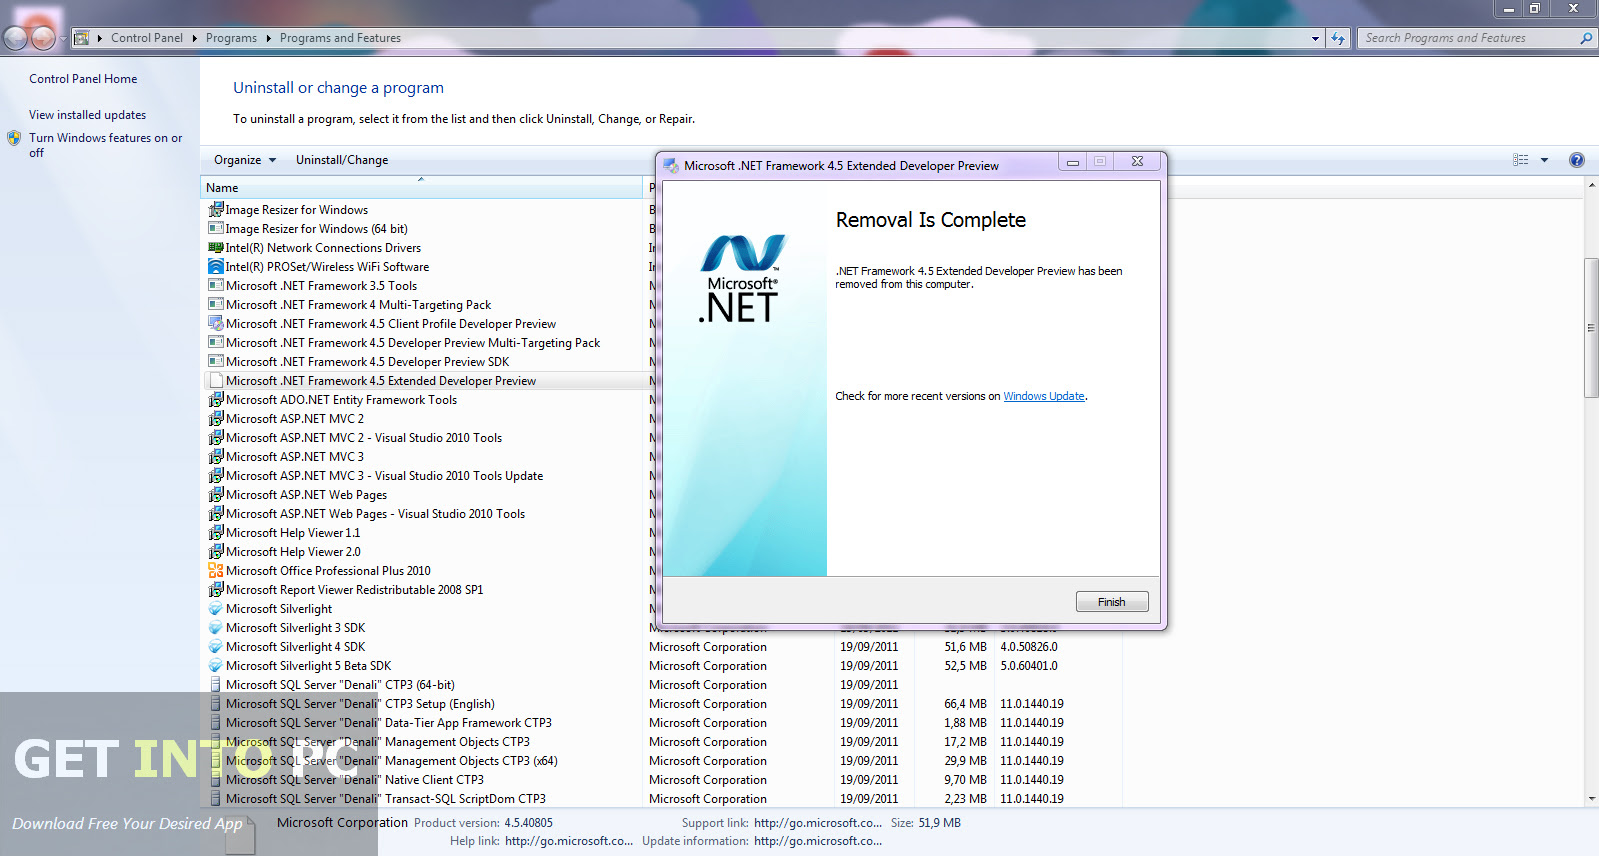
Task: Select .NET Framework 4.5 Developer Preview SDK
Action: [367, 362]
